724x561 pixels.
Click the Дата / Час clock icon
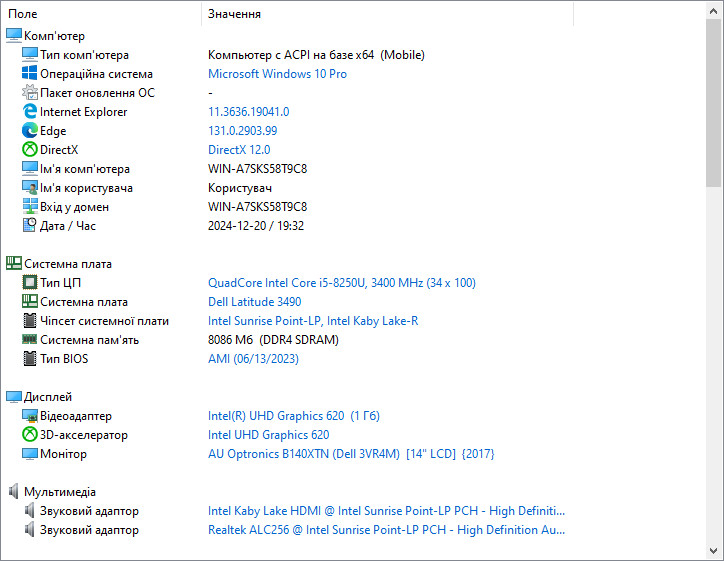coord(30,225)
